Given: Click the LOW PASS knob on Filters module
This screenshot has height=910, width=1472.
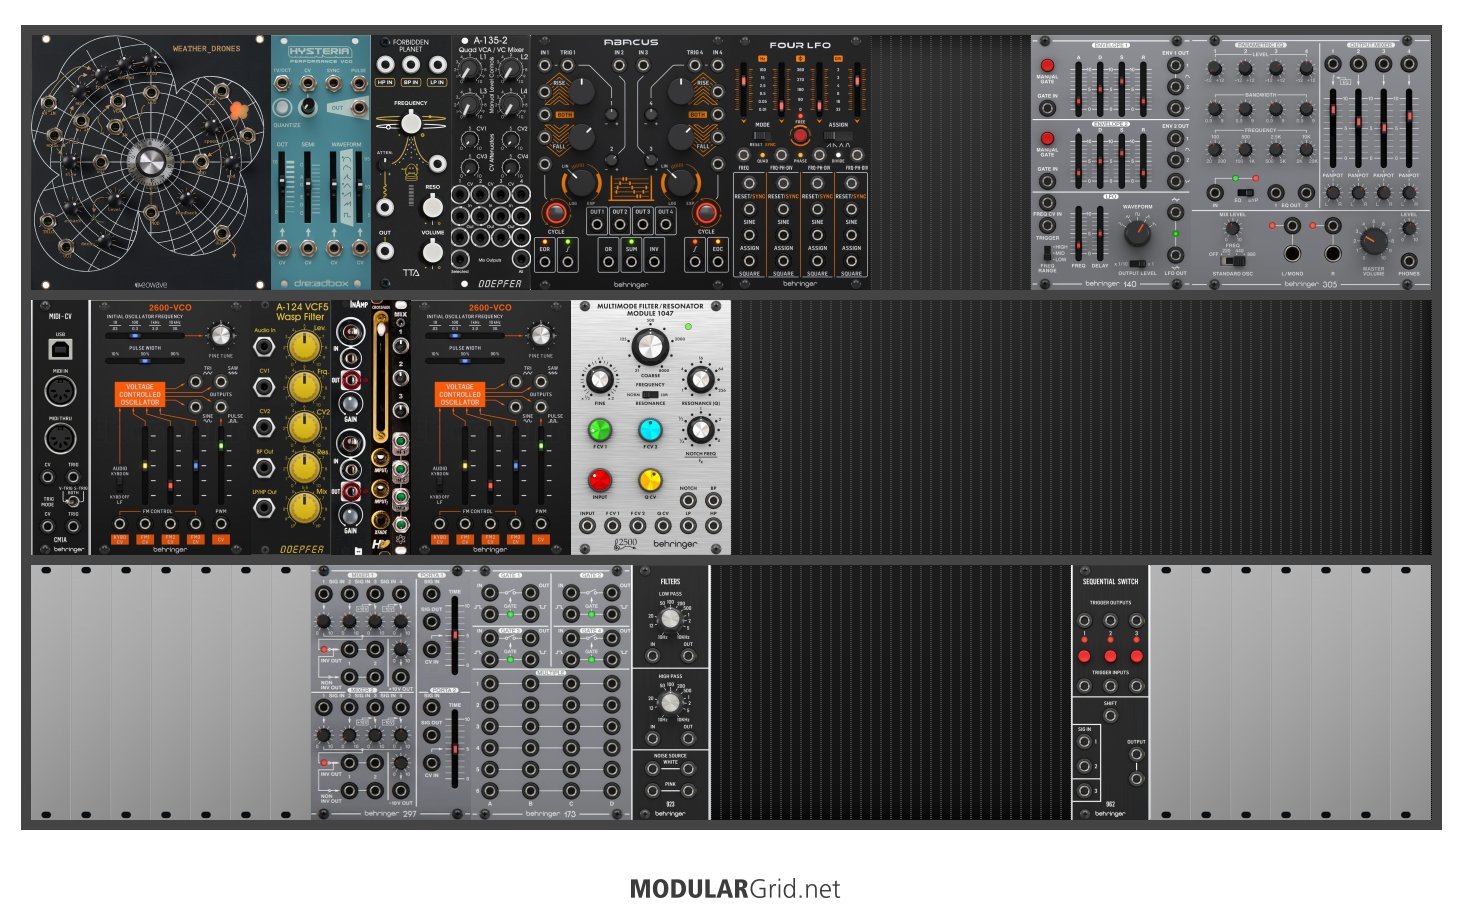Looking at the screenshot, I should click(x=670, y=619).
